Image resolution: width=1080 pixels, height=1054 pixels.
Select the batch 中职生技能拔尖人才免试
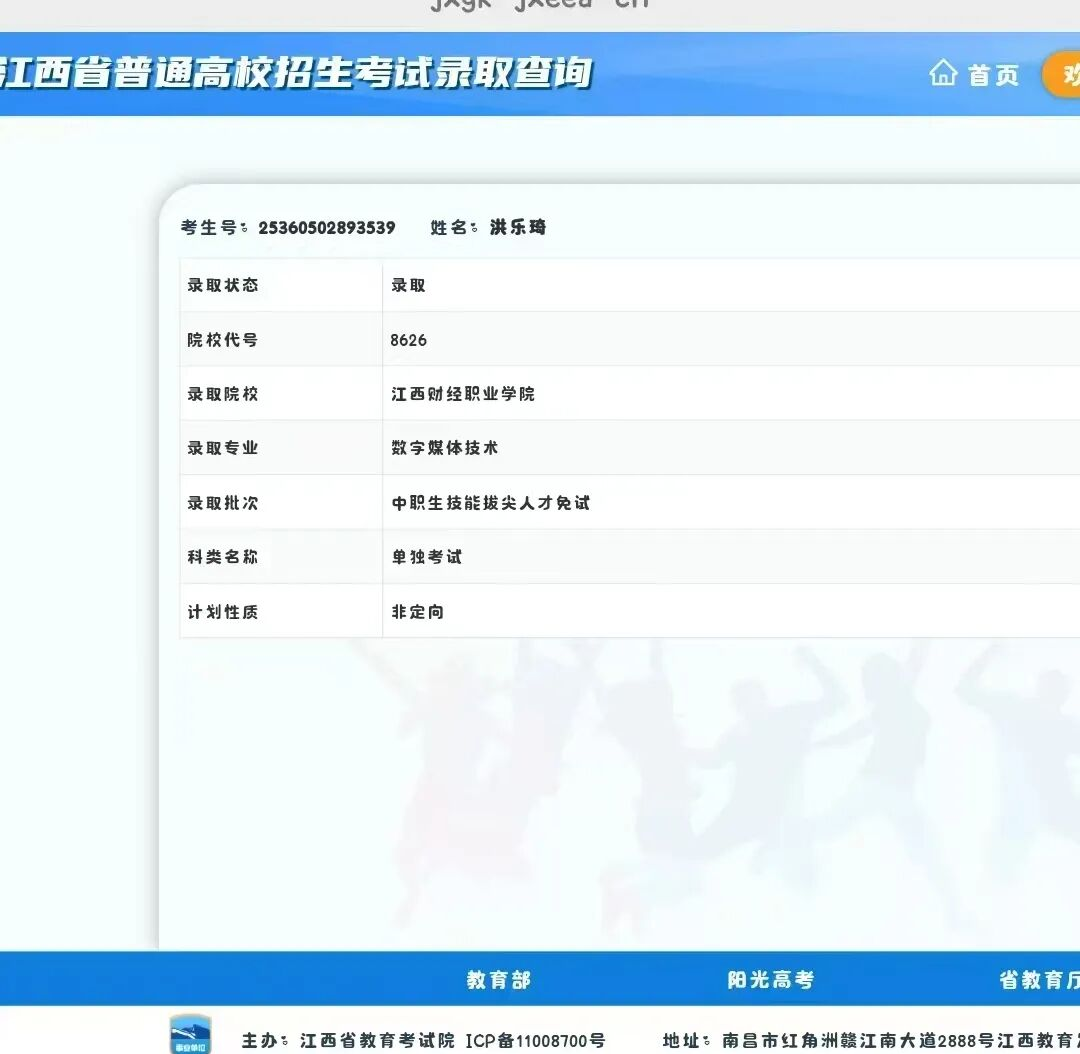click(x=490, y=503)
